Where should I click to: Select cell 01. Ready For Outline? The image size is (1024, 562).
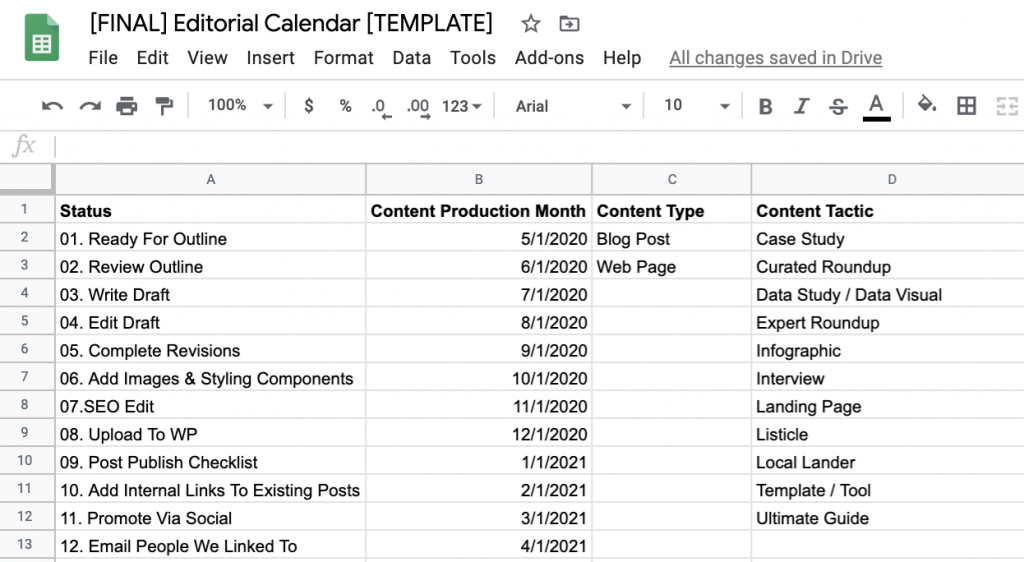[210, 238]
